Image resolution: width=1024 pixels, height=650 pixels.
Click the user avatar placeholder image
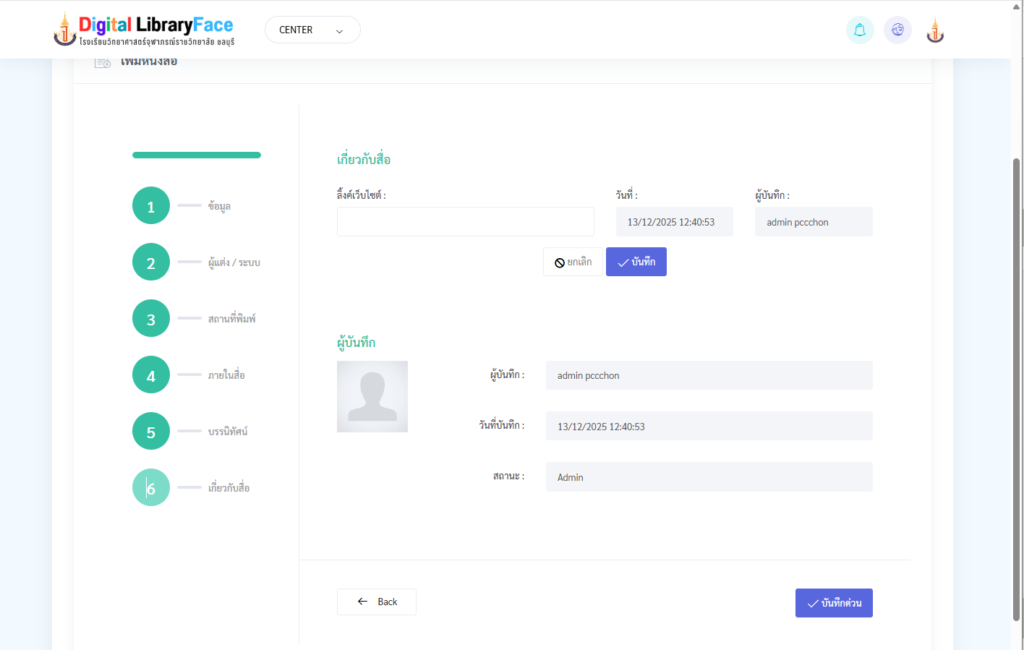(372, 397)
